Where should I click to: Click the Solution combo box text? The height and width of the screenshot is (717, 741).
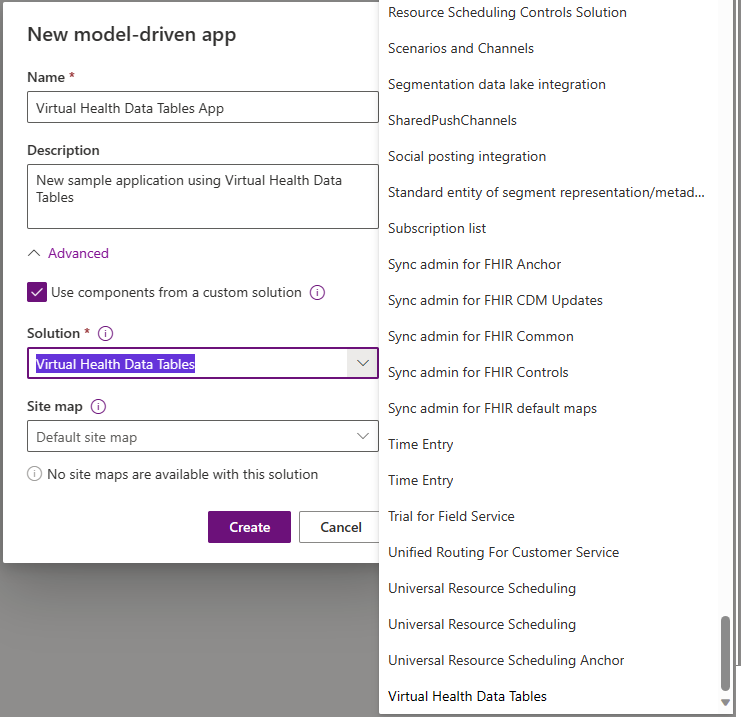115,364
